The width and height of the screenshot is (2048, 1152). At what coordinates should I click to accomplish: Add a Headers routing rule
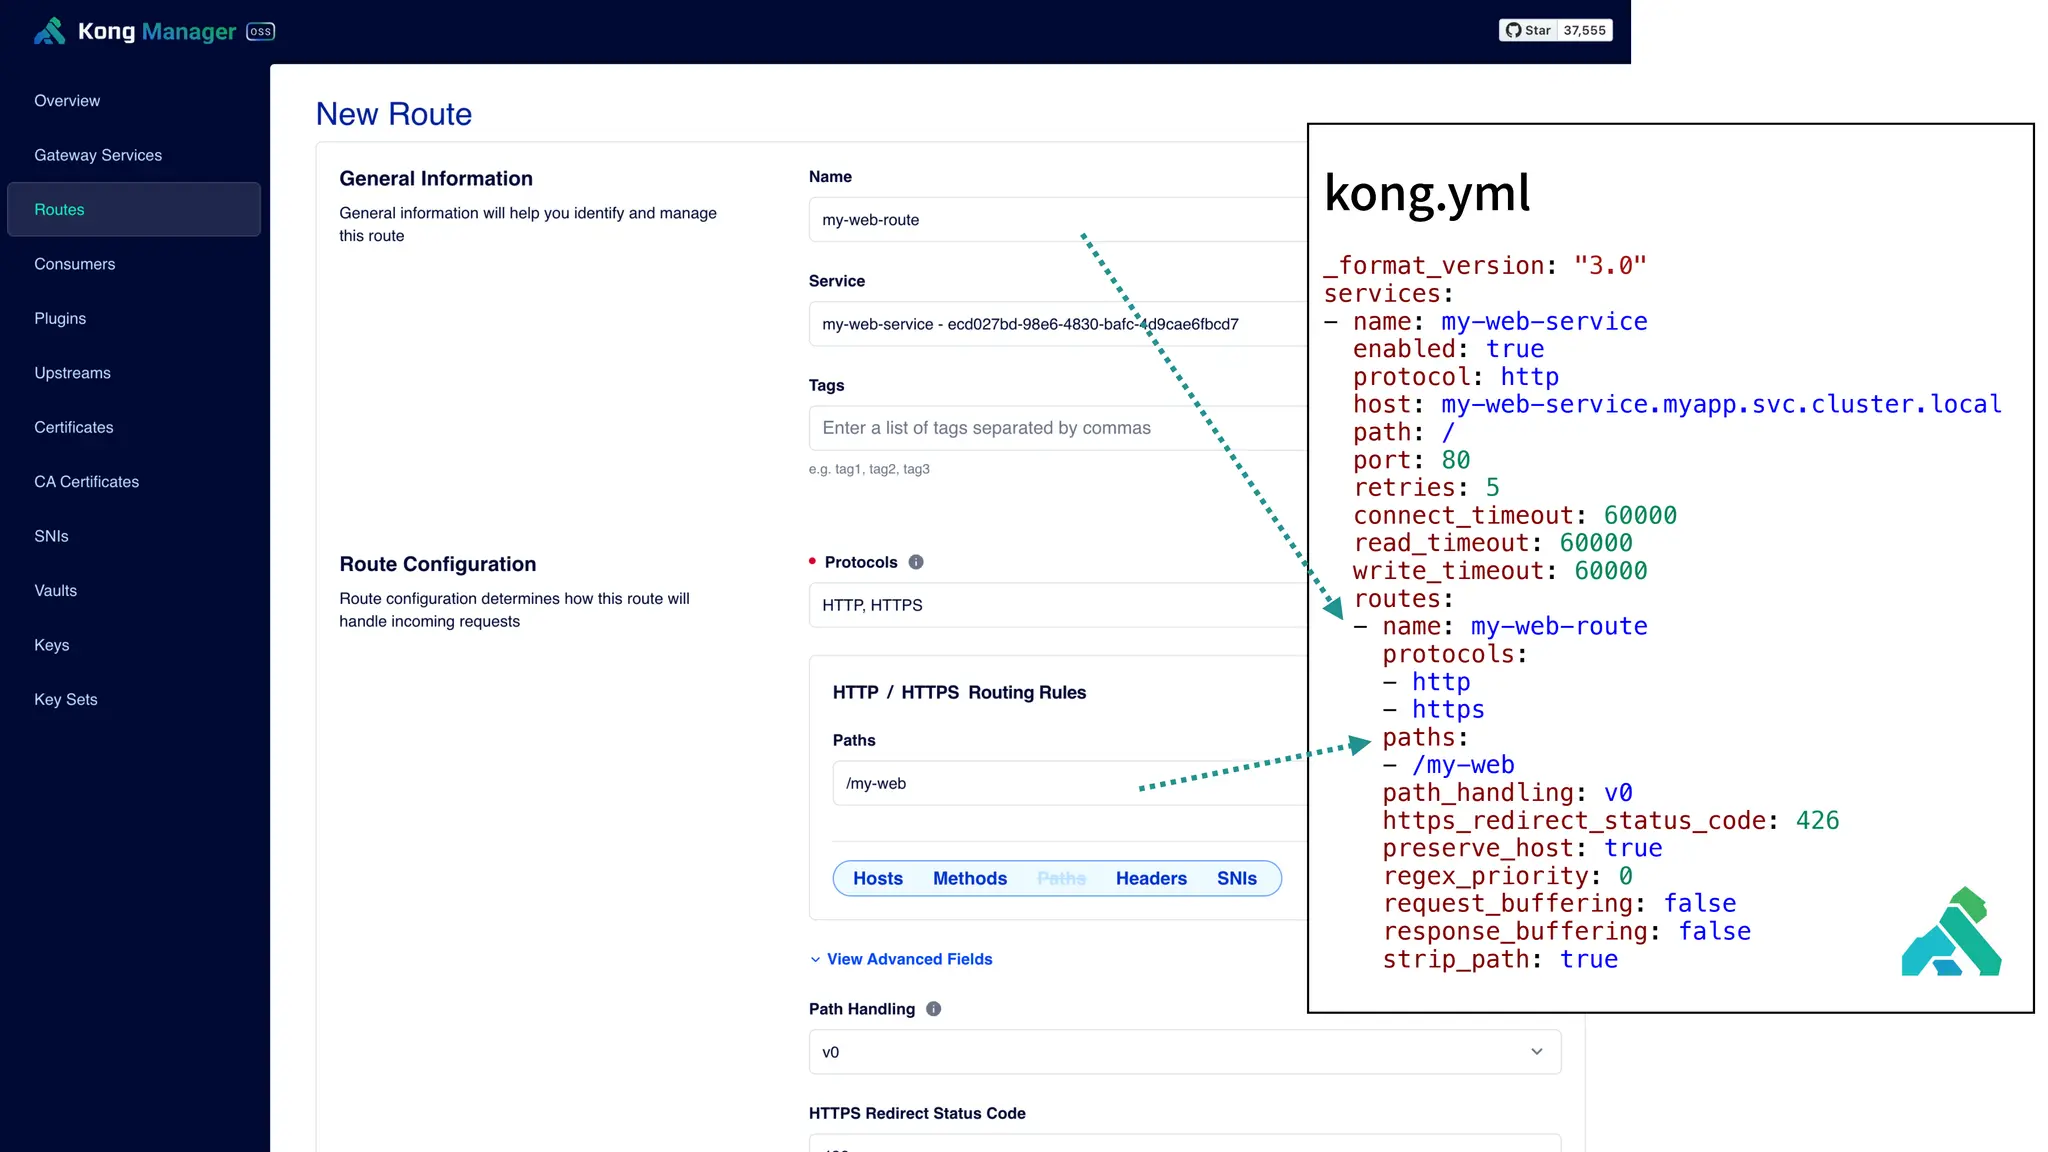(1151, 878)
